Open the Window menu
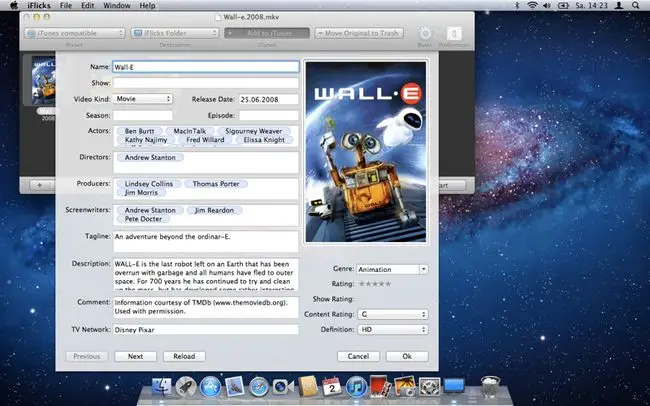 coord(116,5)
